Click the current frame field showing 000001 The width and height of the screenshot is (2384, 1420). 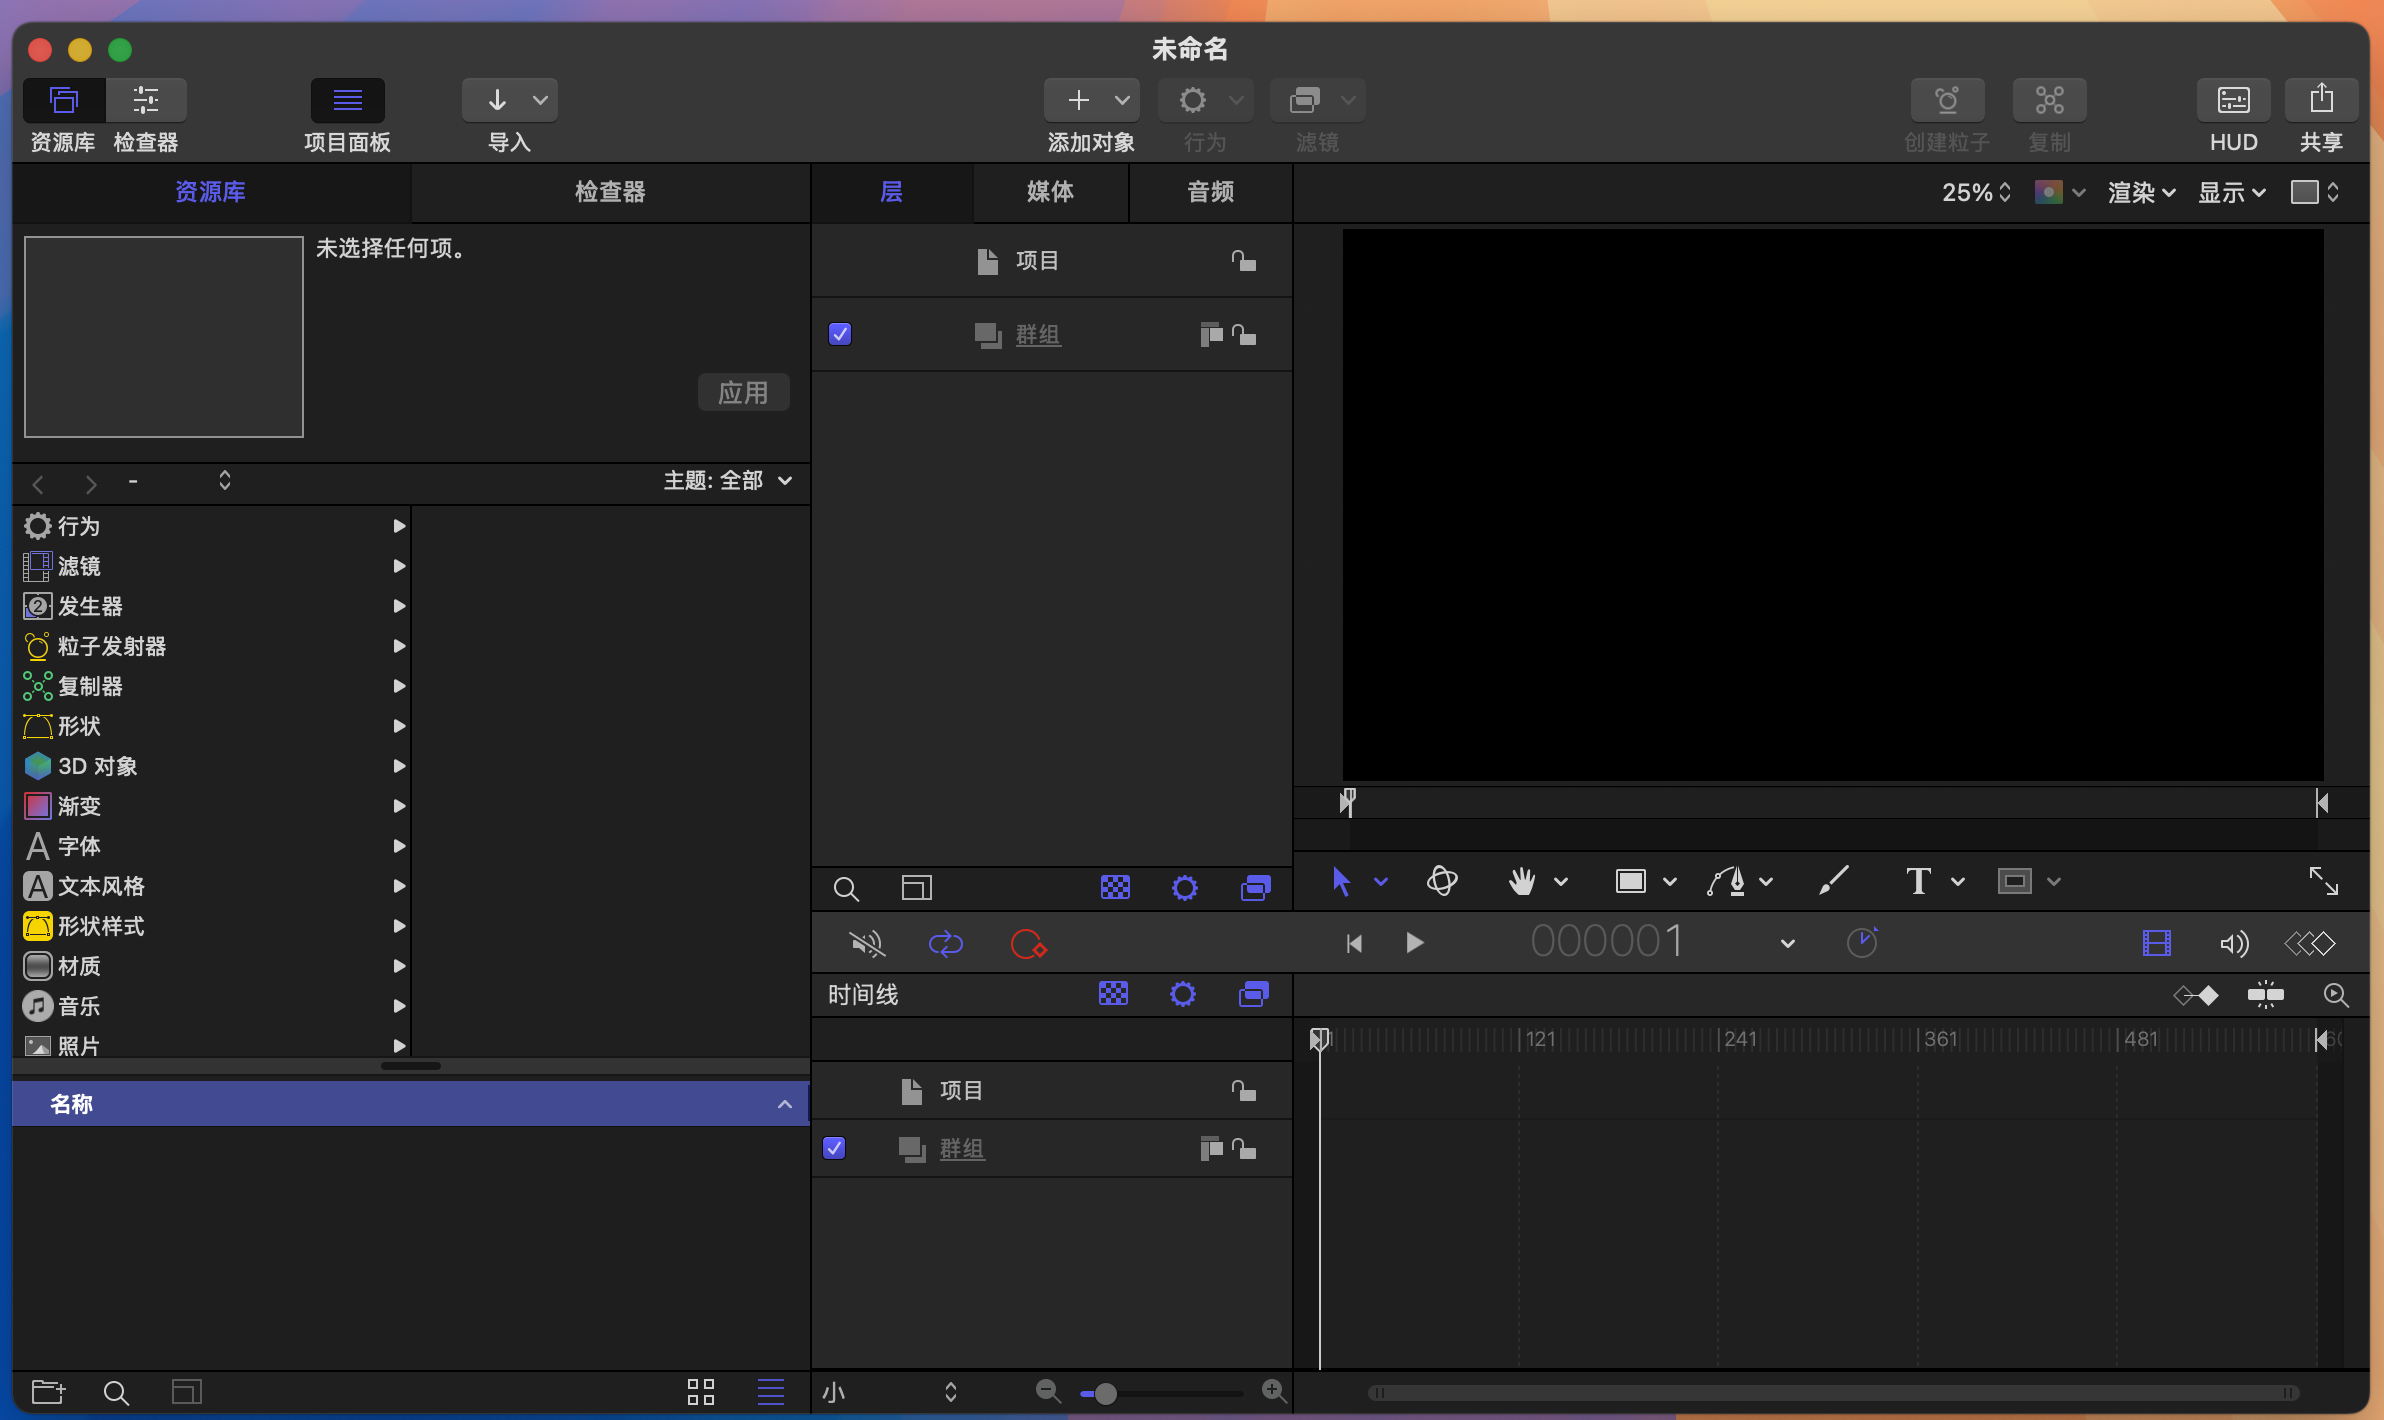point(1607,939)
